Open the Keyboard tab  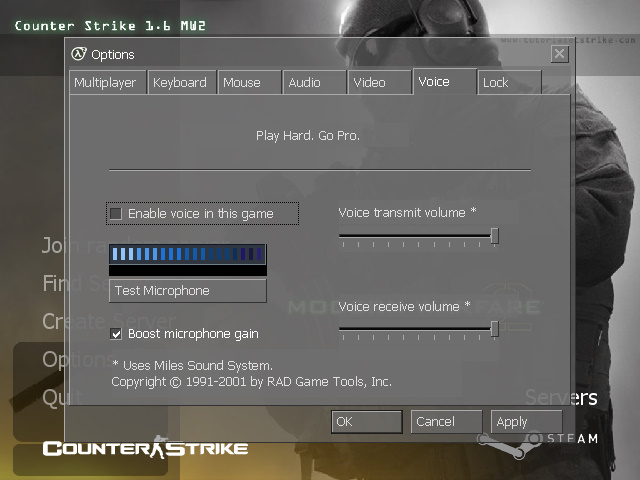point(180,83)
